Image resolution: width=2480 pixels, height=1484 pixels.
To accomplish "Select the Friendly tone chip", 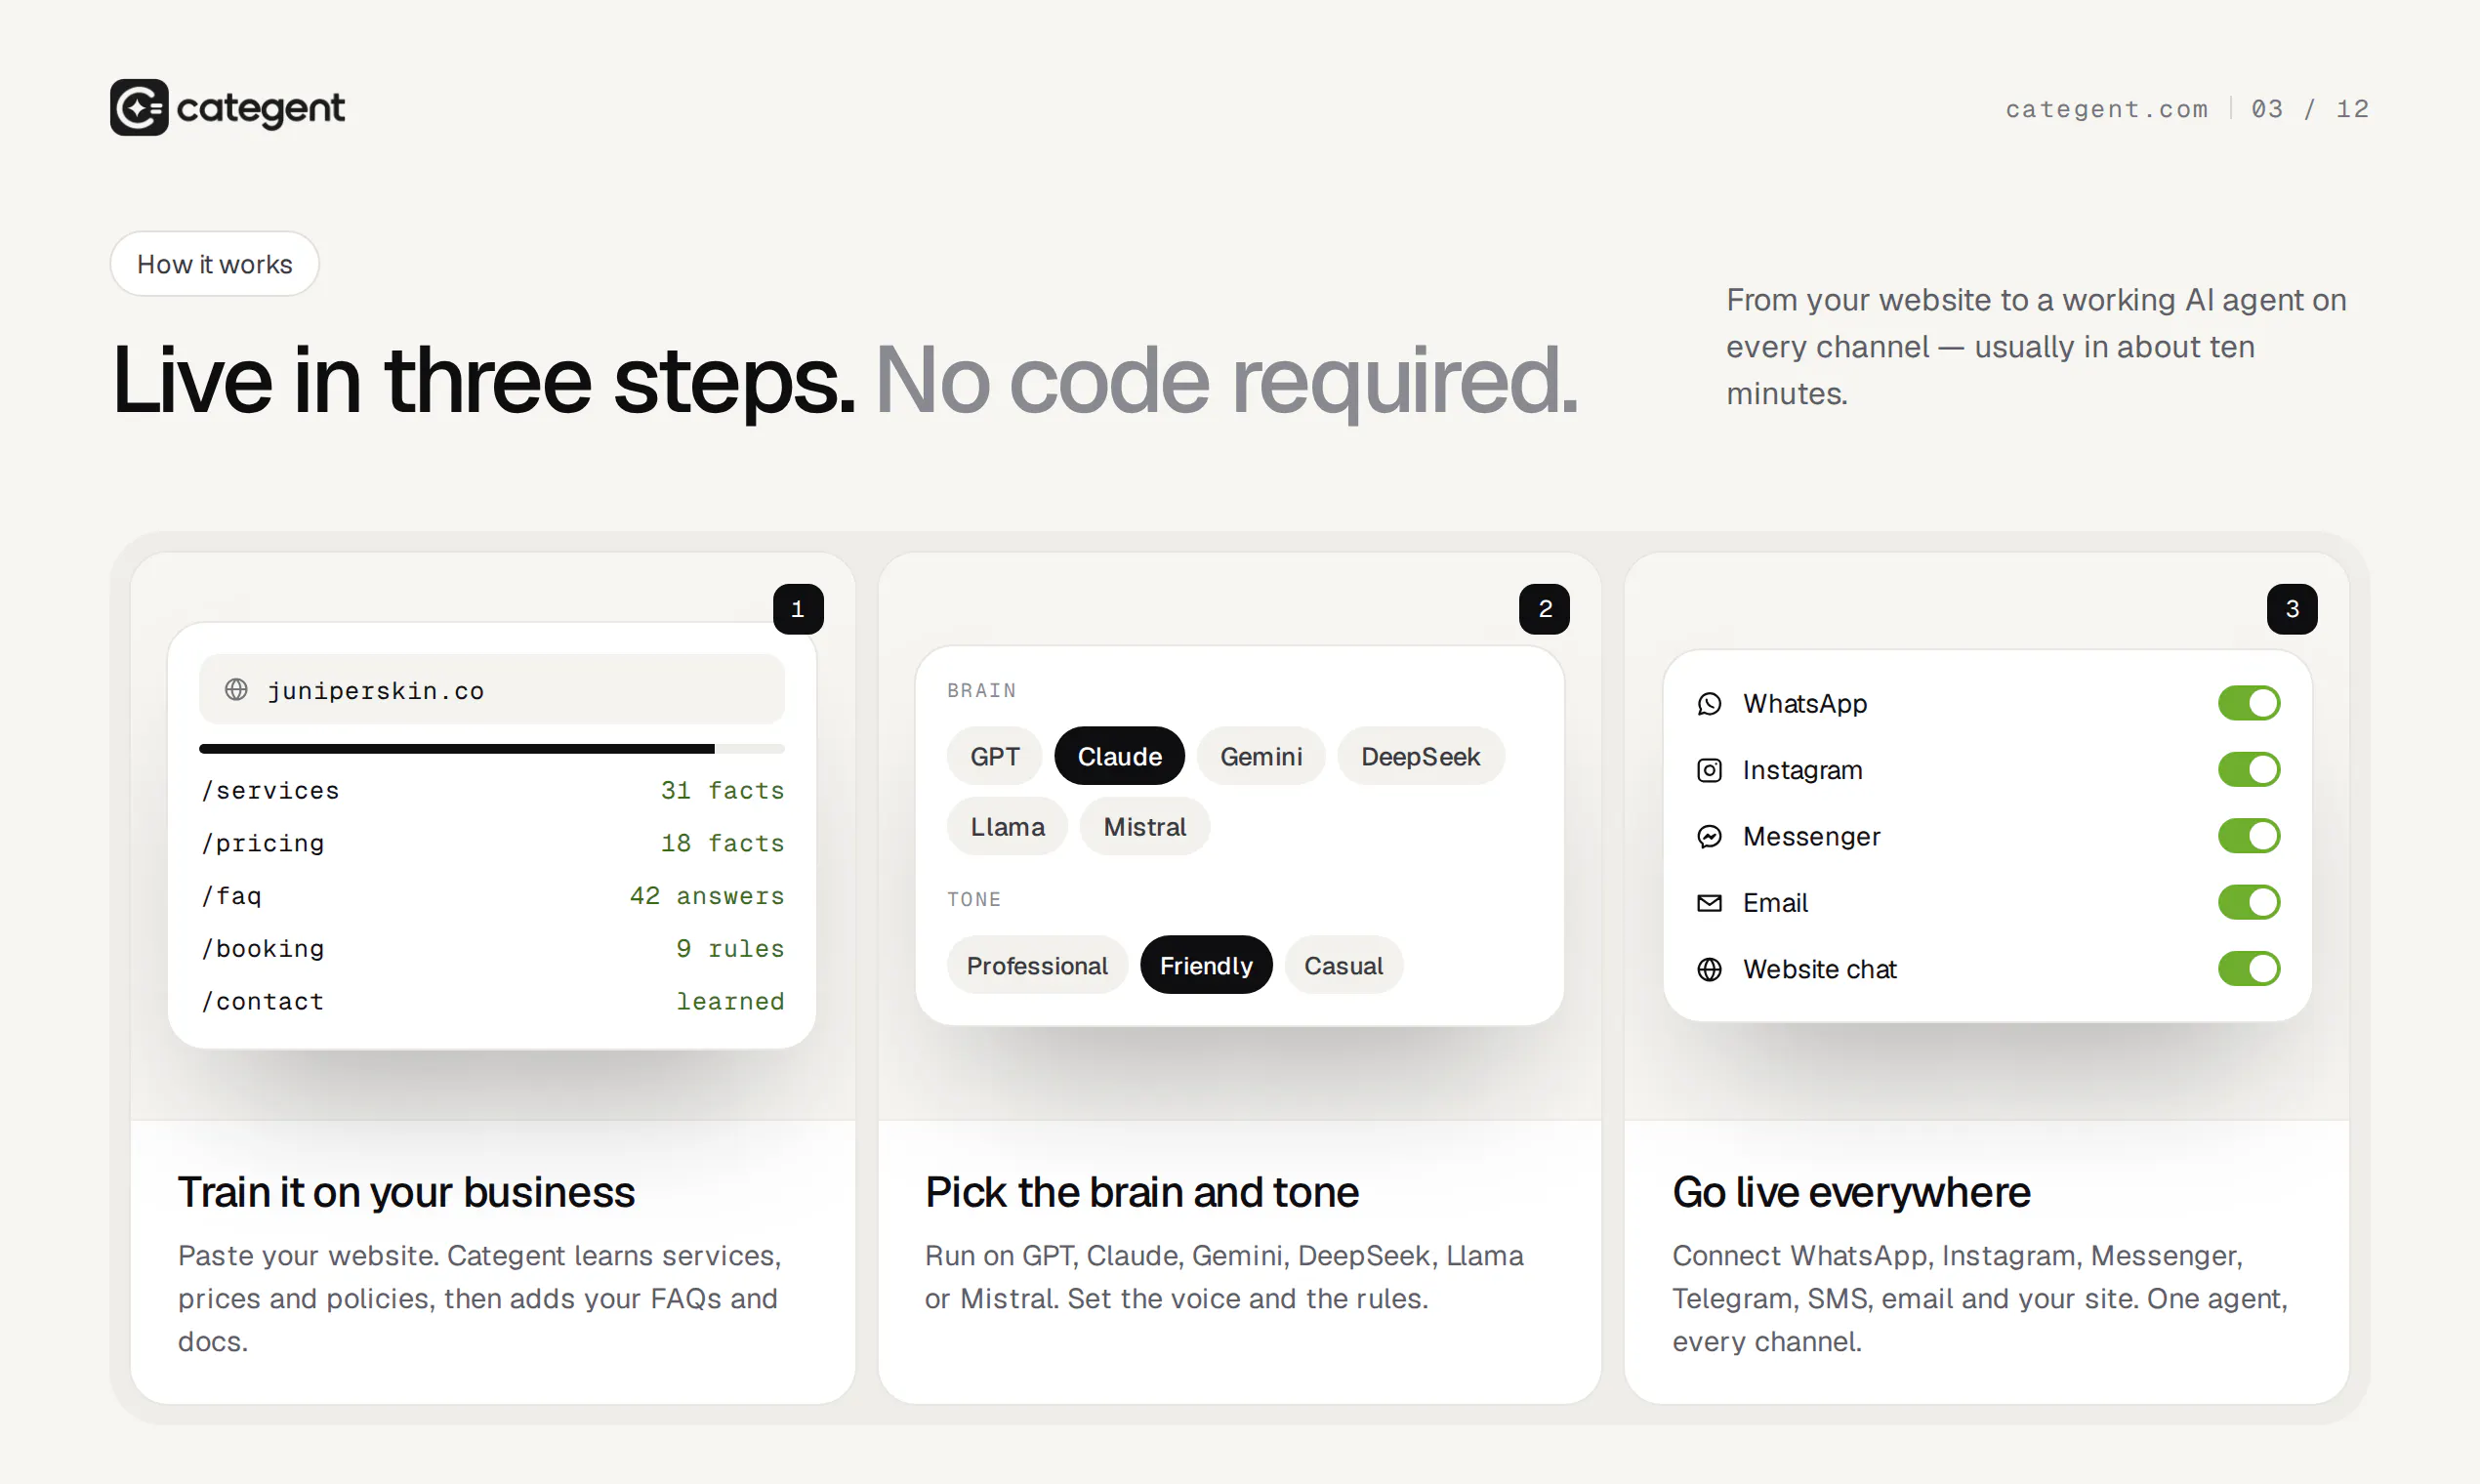I will 1206,965.
